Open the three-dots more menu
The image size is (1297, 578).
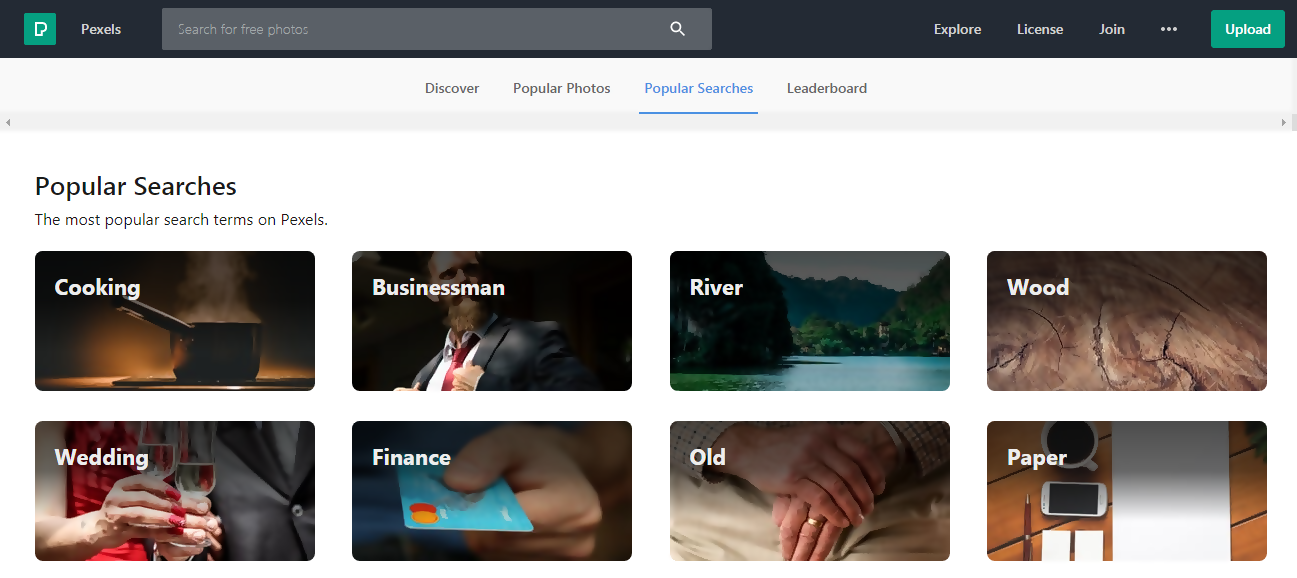pos(1168,29)
